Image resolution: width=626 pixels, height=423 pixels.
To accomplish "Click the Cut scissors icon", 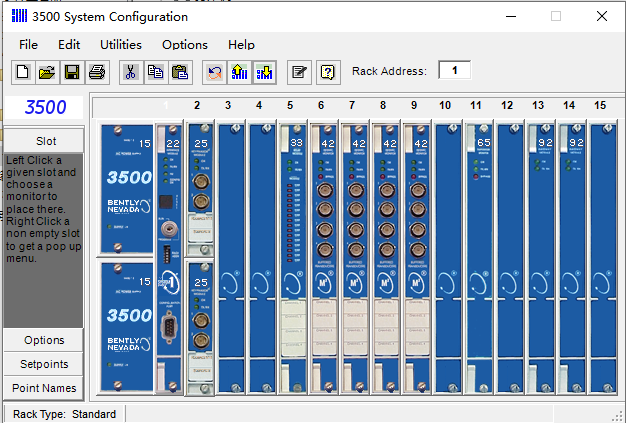I will (131, 71).
